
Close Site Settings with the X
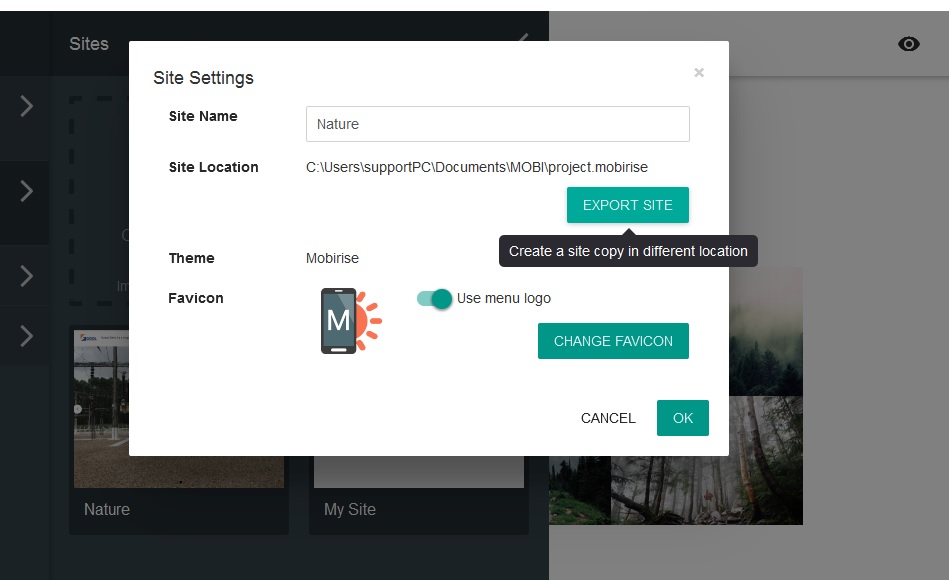tap(698, 72)
